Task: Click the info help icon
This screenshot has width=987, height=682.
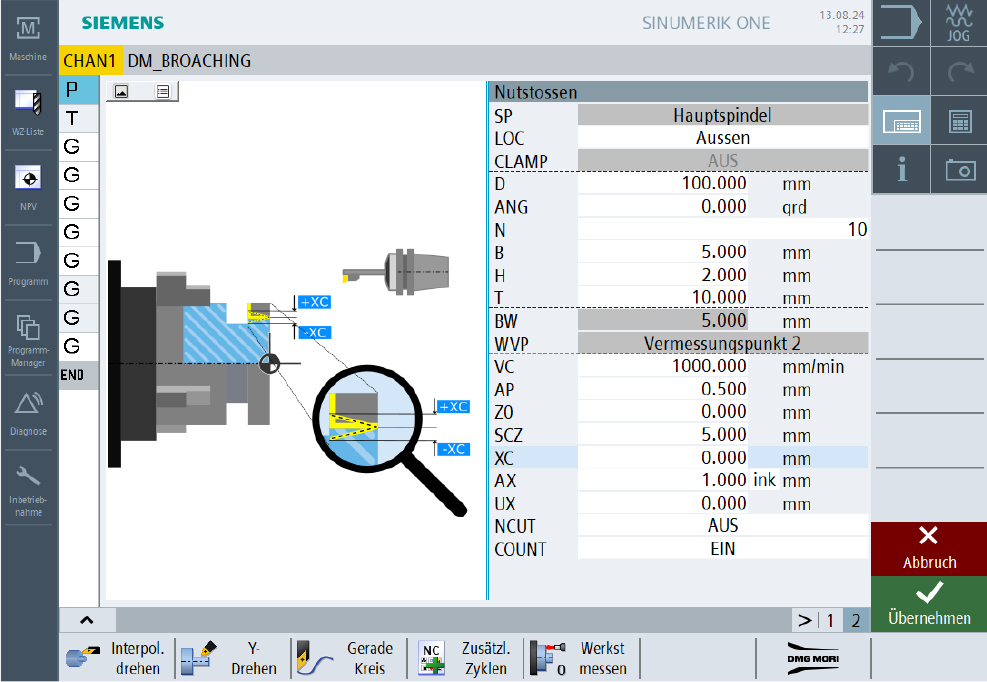Action: click(x=902, y=169)
